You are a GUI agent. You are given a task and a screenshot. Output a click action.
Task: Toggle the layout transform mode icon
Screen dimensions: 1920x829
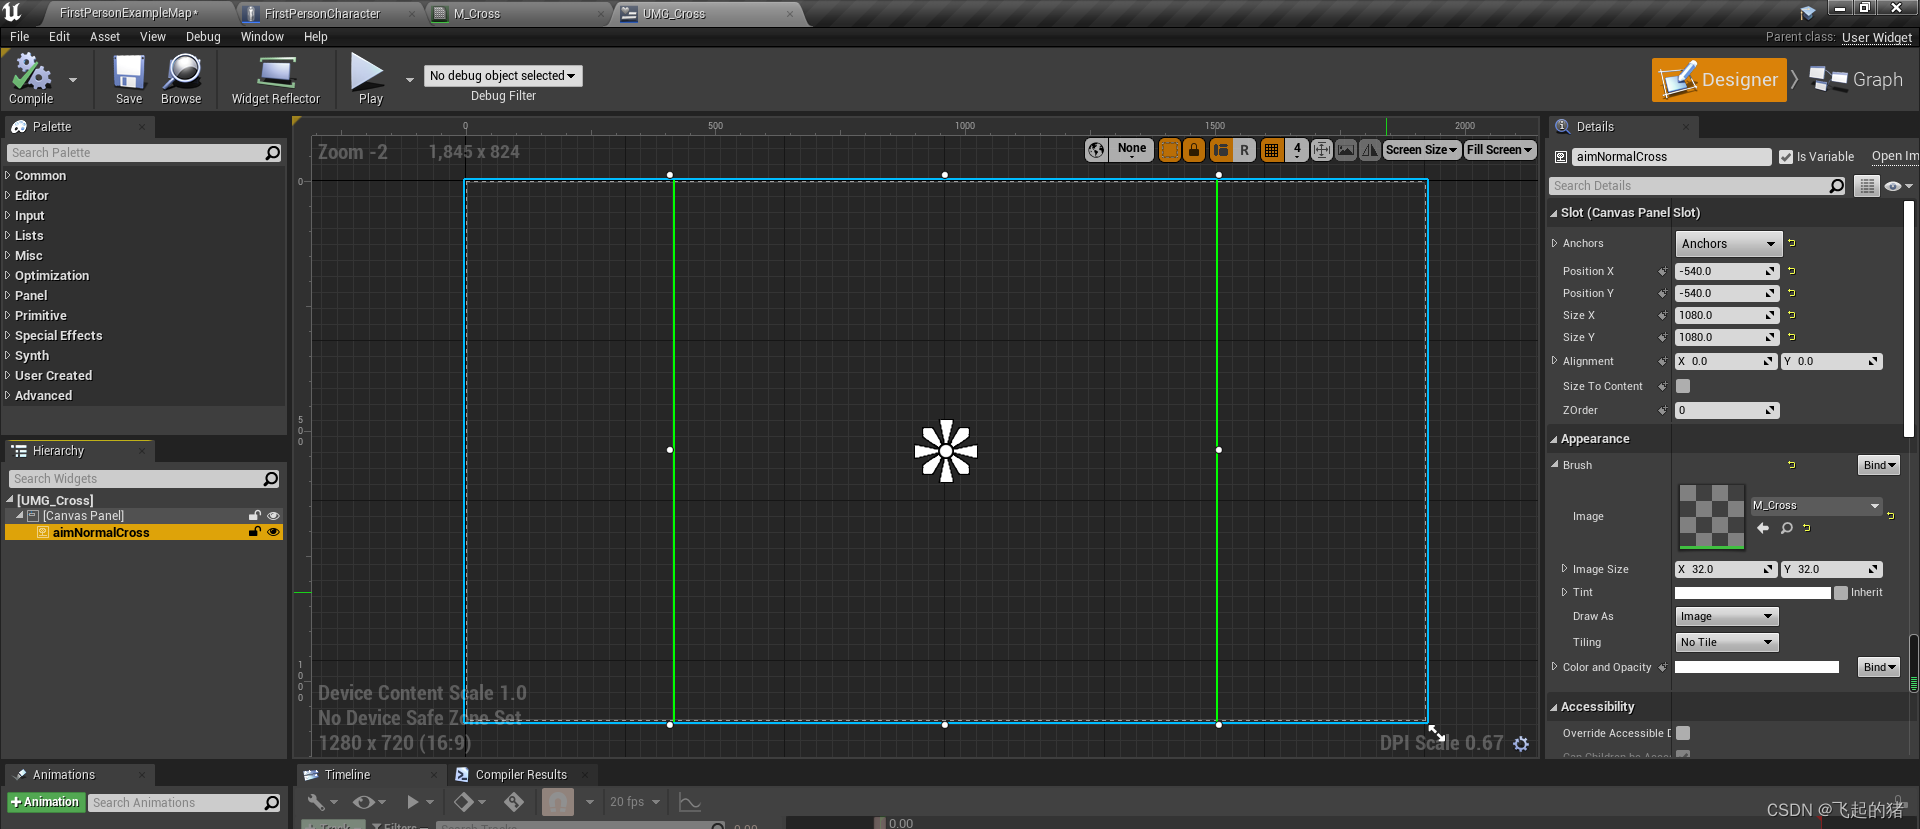[x=1220, y=150]
